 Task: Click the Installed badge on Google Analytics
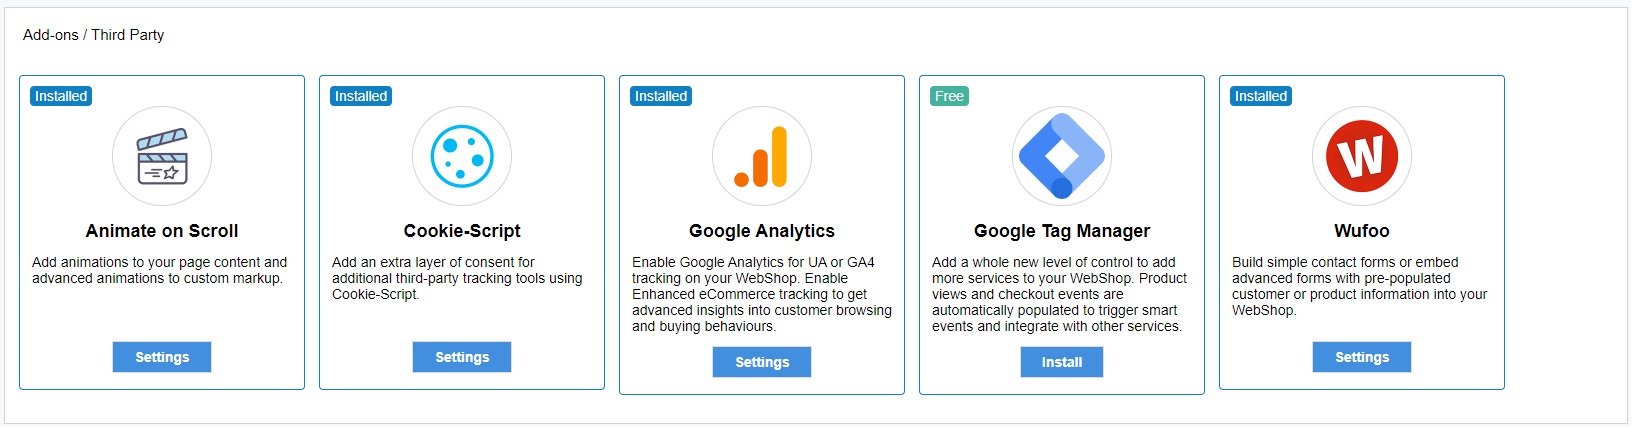[x=661, y=96]
